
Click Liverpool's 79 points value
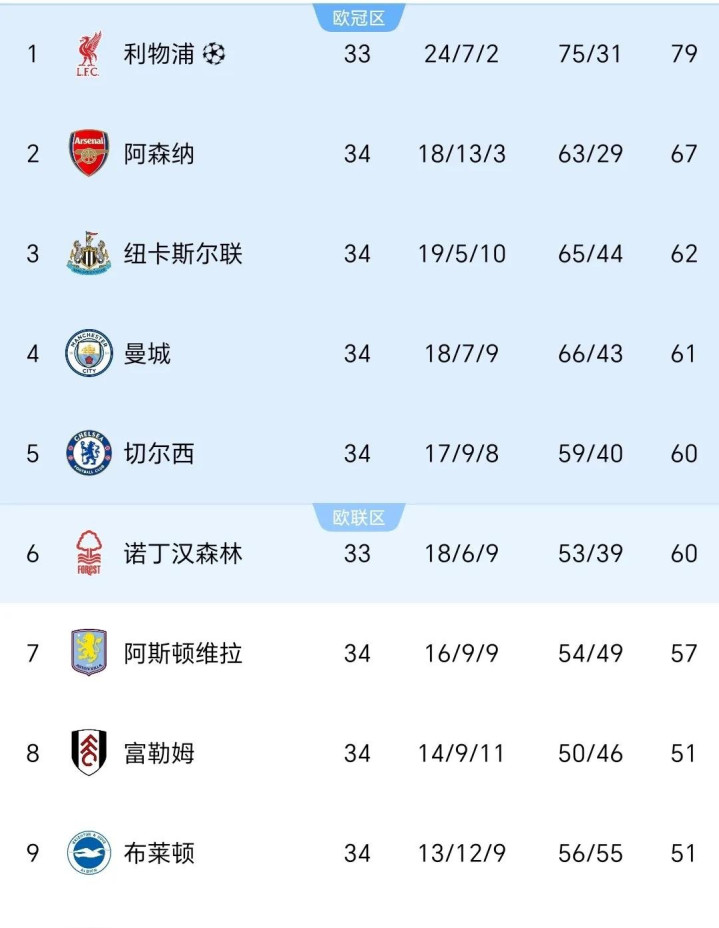[x=684, y=54]
